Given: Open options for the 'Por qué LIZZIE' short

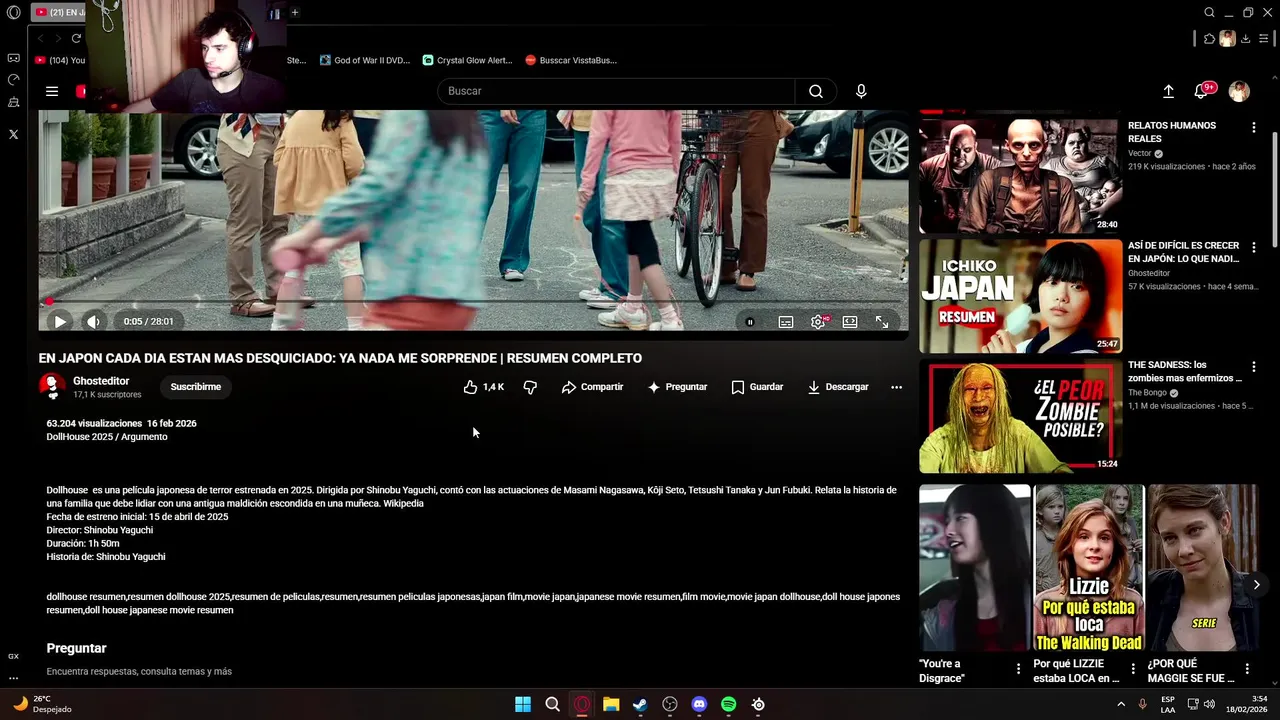Looking at the screenshot, I should click(1133, 669).
